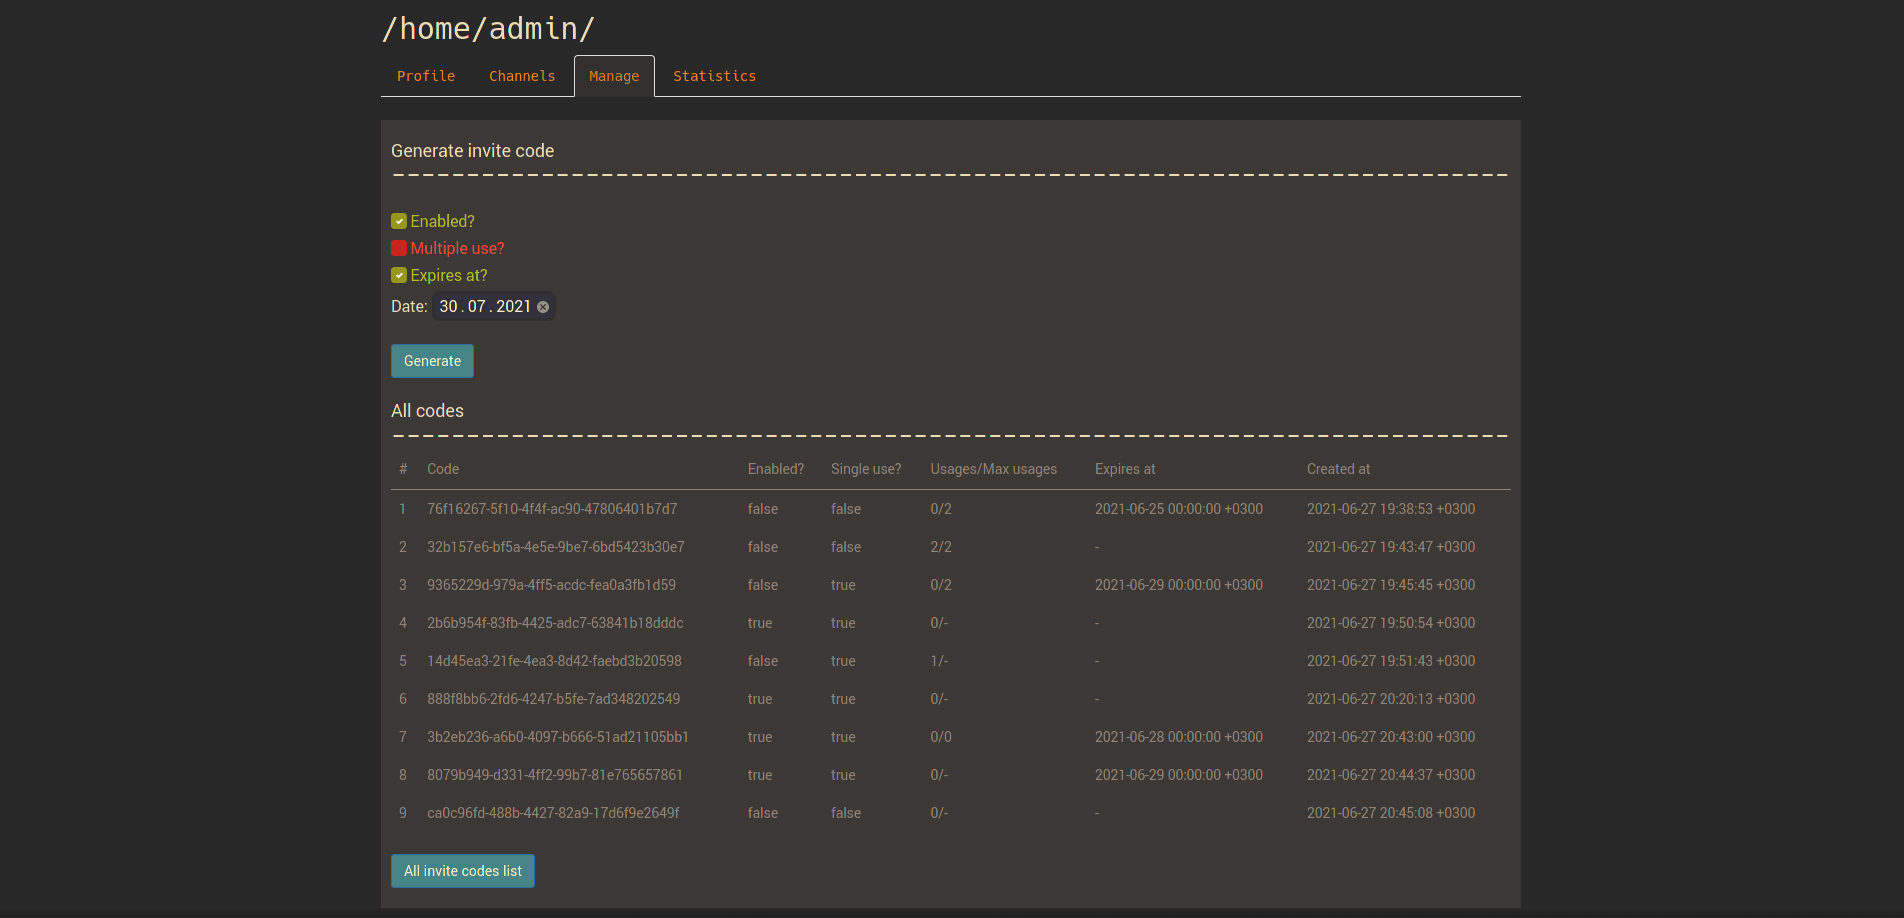Click created time 2021-06-27 20:44:37 +0300
1904x918 pixels.
[1391, 775]
